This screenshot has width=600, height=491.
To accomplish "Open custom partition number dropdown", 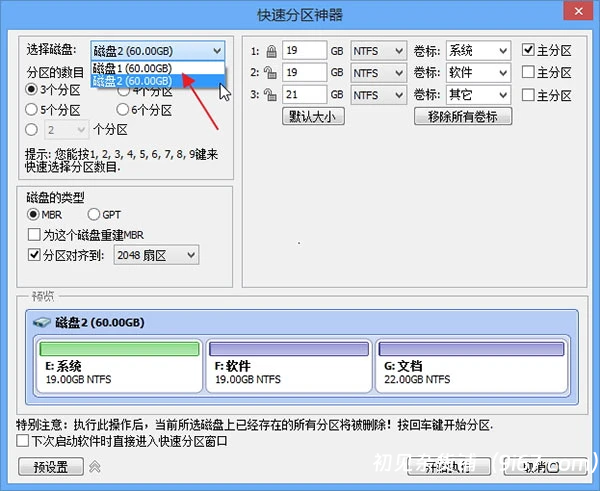I will pyautogui.click(x=67, y=130).
